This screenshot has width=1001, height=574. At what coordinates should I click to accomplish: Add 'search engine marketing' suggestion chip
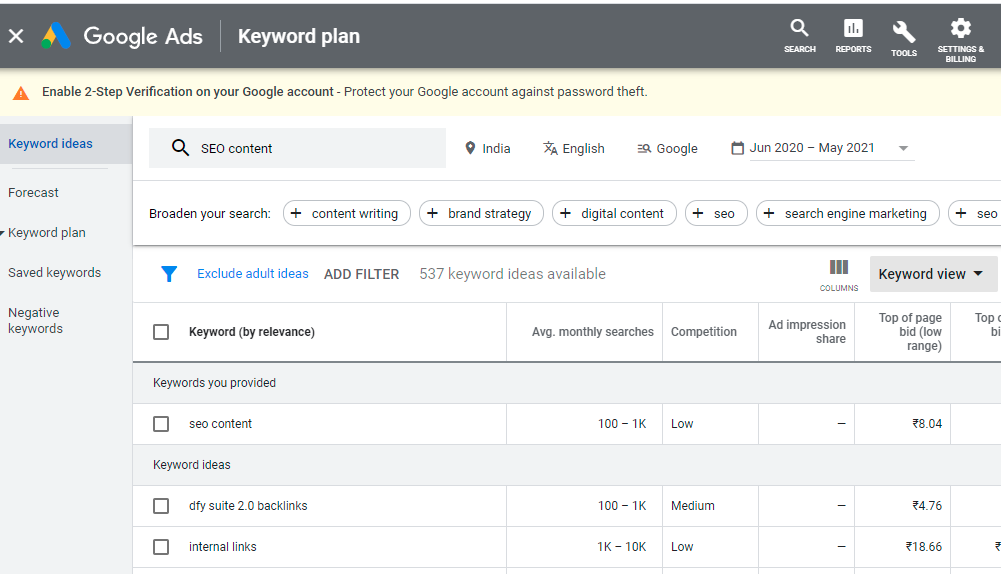coord(848,213)
